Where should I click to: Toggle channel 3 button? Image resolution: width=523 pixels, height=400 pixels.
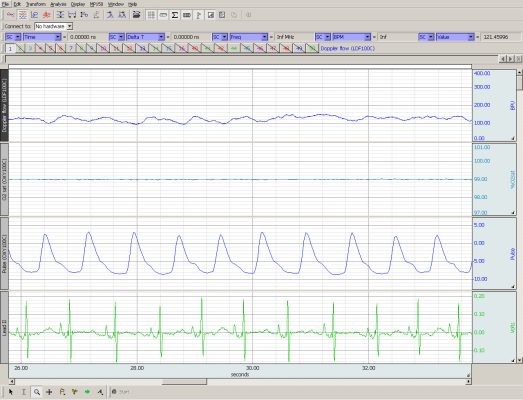click(x=30, y=49)
